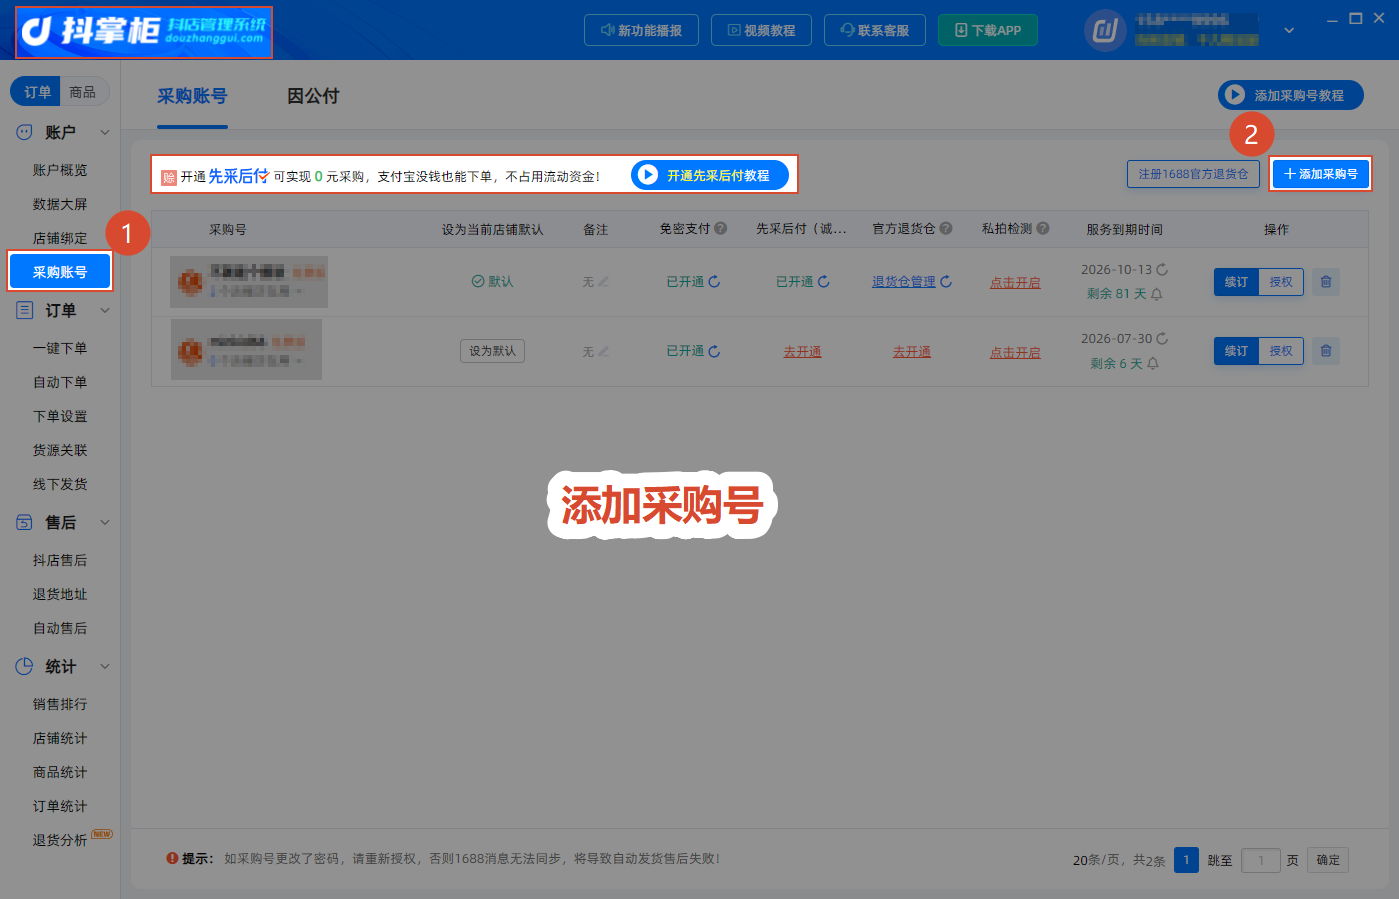Screen dimensions: 1399x899
Task: Click the 确定 pagination button
Action: (1328, 860)
